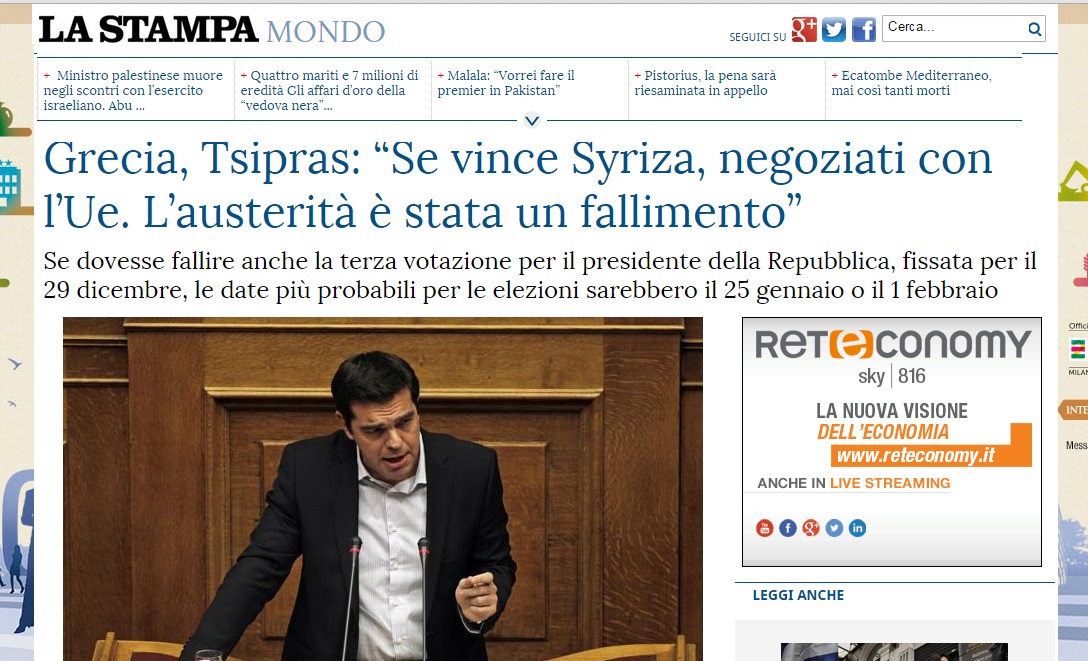Viewport: 1088px width, 661px height.
Task: Open Reteconomy YouTube icon in ad
Action: (764, 528)
